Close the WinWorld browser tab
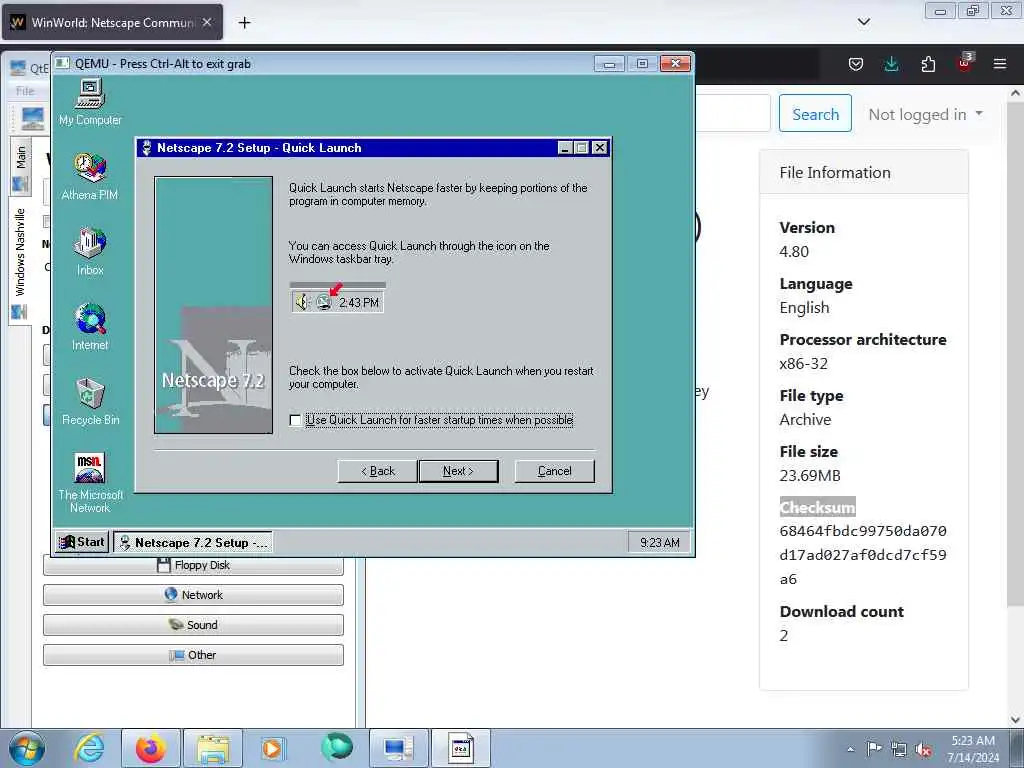The height and width of the screenshot is (768, 1024). pos(206,22)
